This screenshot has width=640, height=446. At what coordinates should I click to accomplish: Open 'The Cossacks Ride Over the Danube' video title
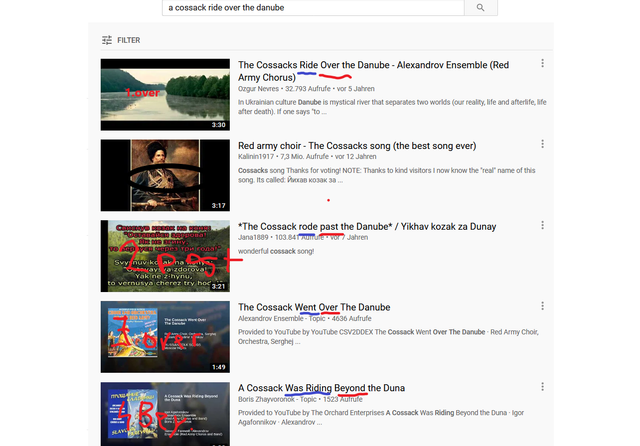tap(373, 71)
